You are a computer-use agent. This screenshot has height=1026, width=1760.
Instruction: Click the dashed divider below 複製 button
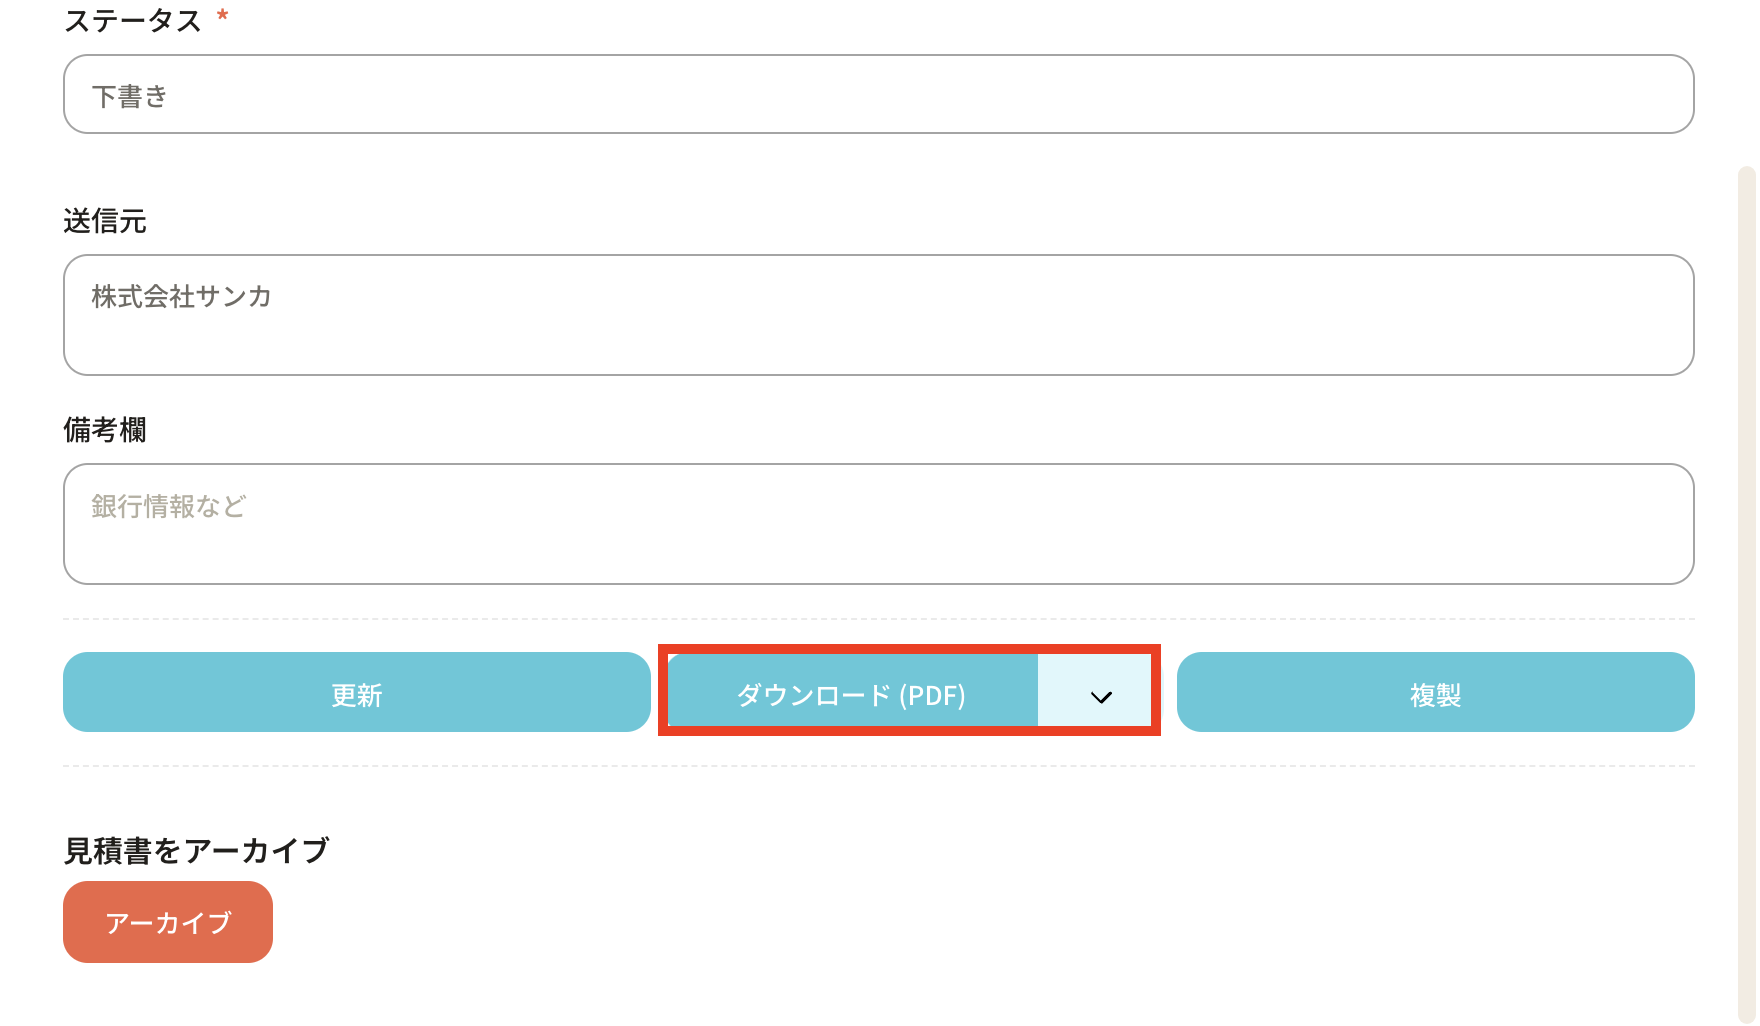878,766
